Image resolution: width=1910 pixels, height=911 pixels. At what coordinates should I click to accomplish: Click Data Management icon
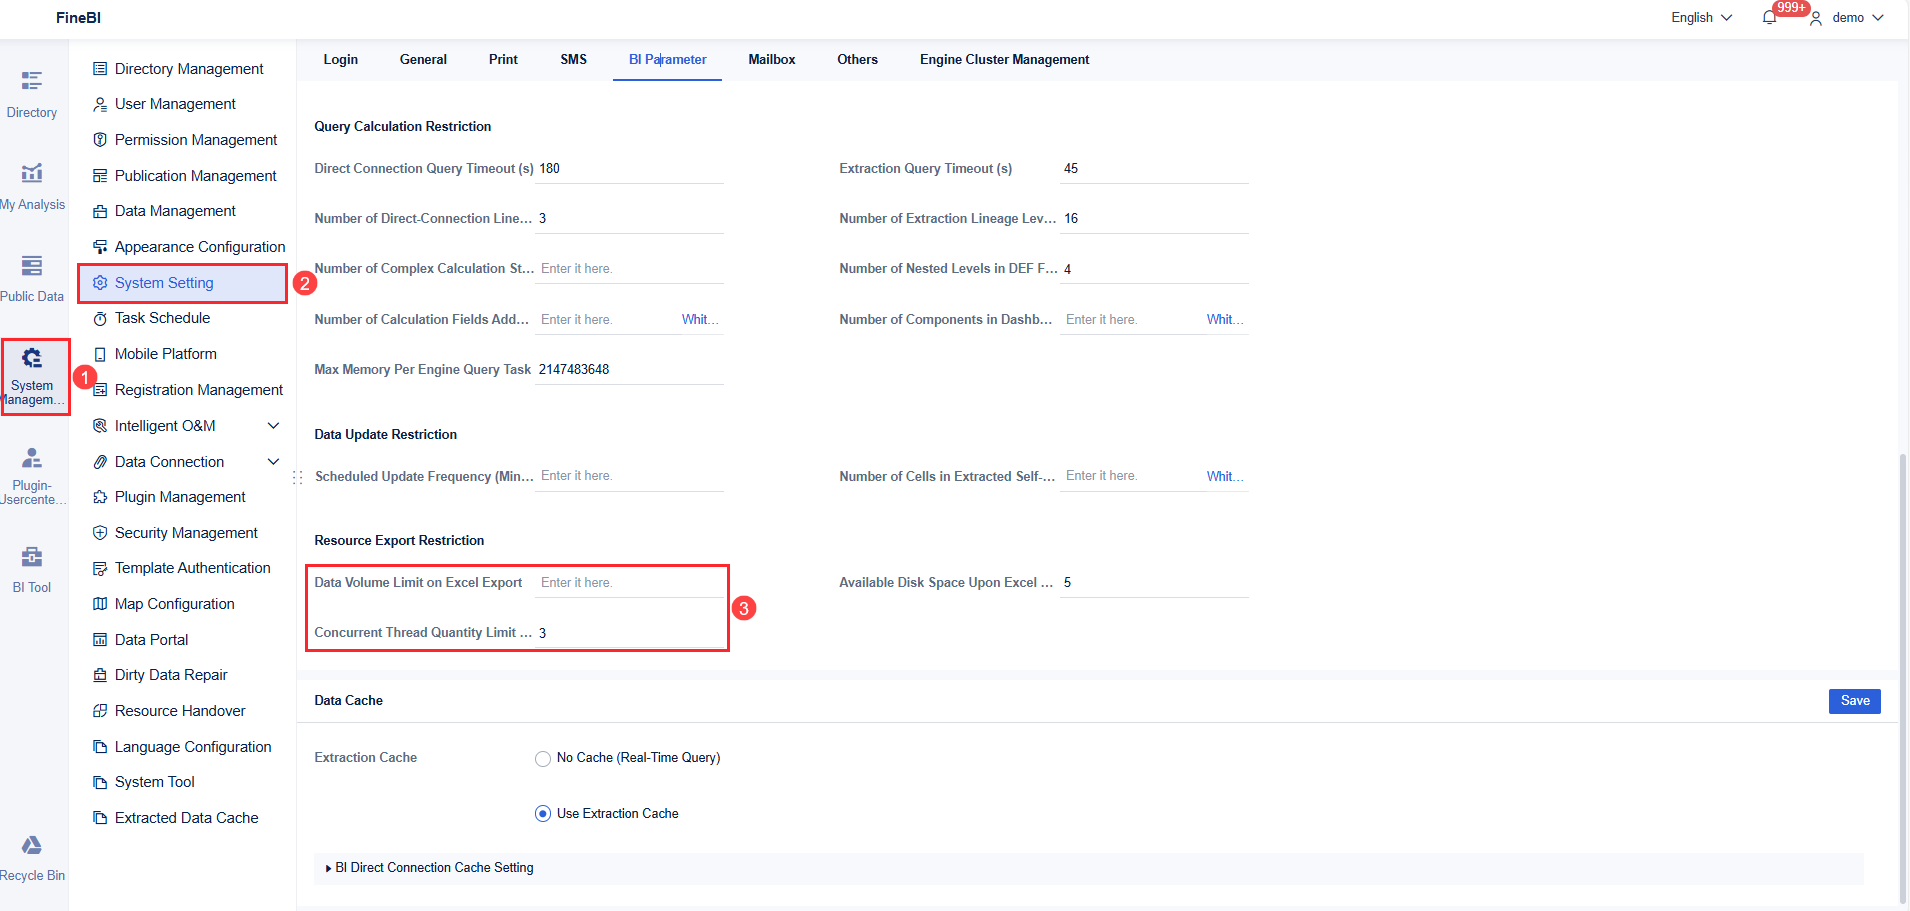coord(100,211)
